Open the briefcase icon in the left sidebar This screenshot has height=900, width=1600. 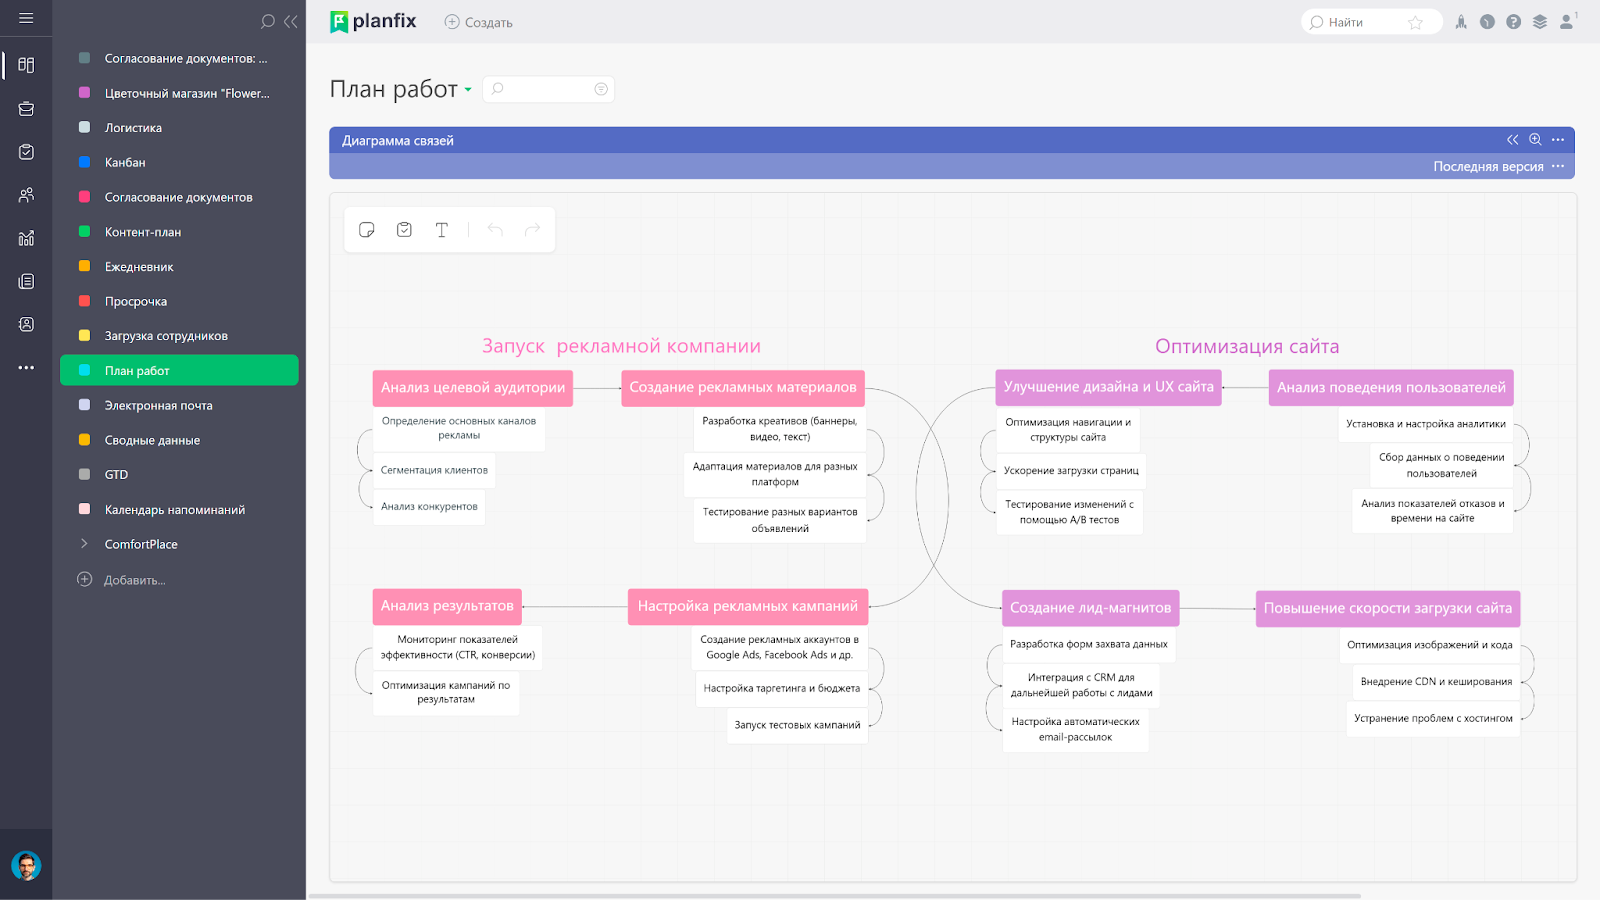[26, 108]
